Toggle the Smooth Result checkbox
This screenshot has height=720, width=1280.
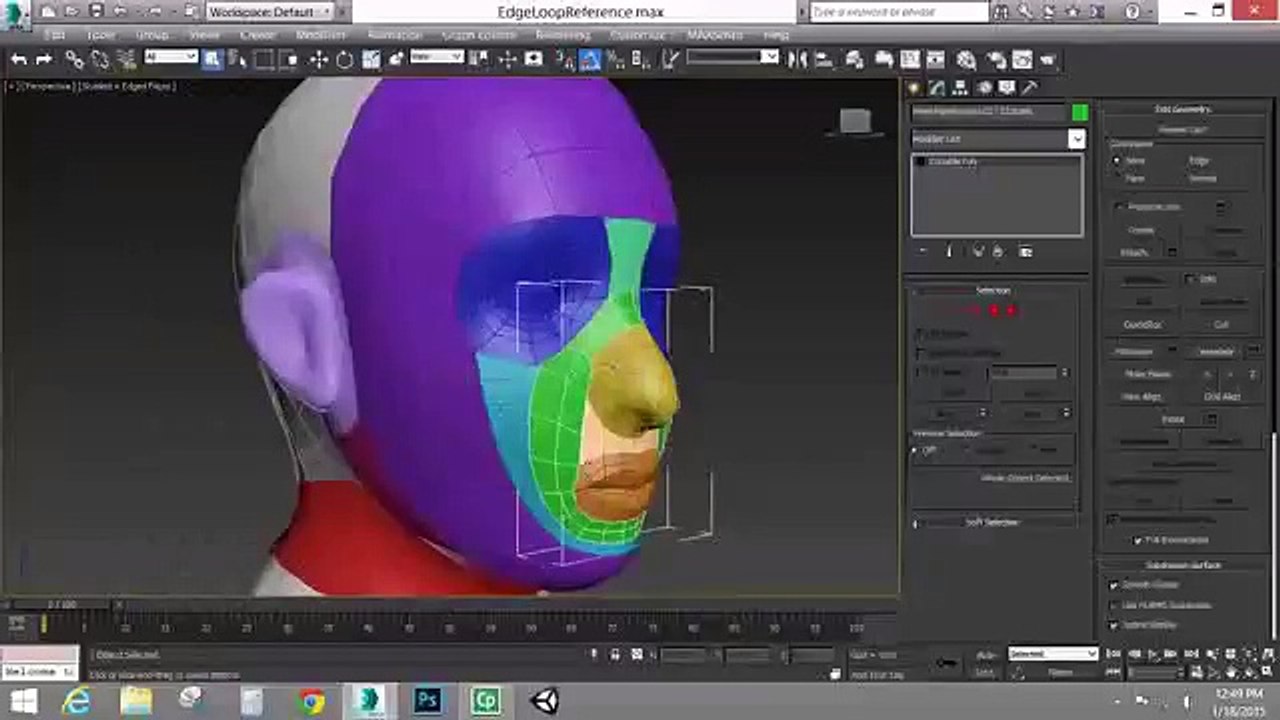(1114, 584)
